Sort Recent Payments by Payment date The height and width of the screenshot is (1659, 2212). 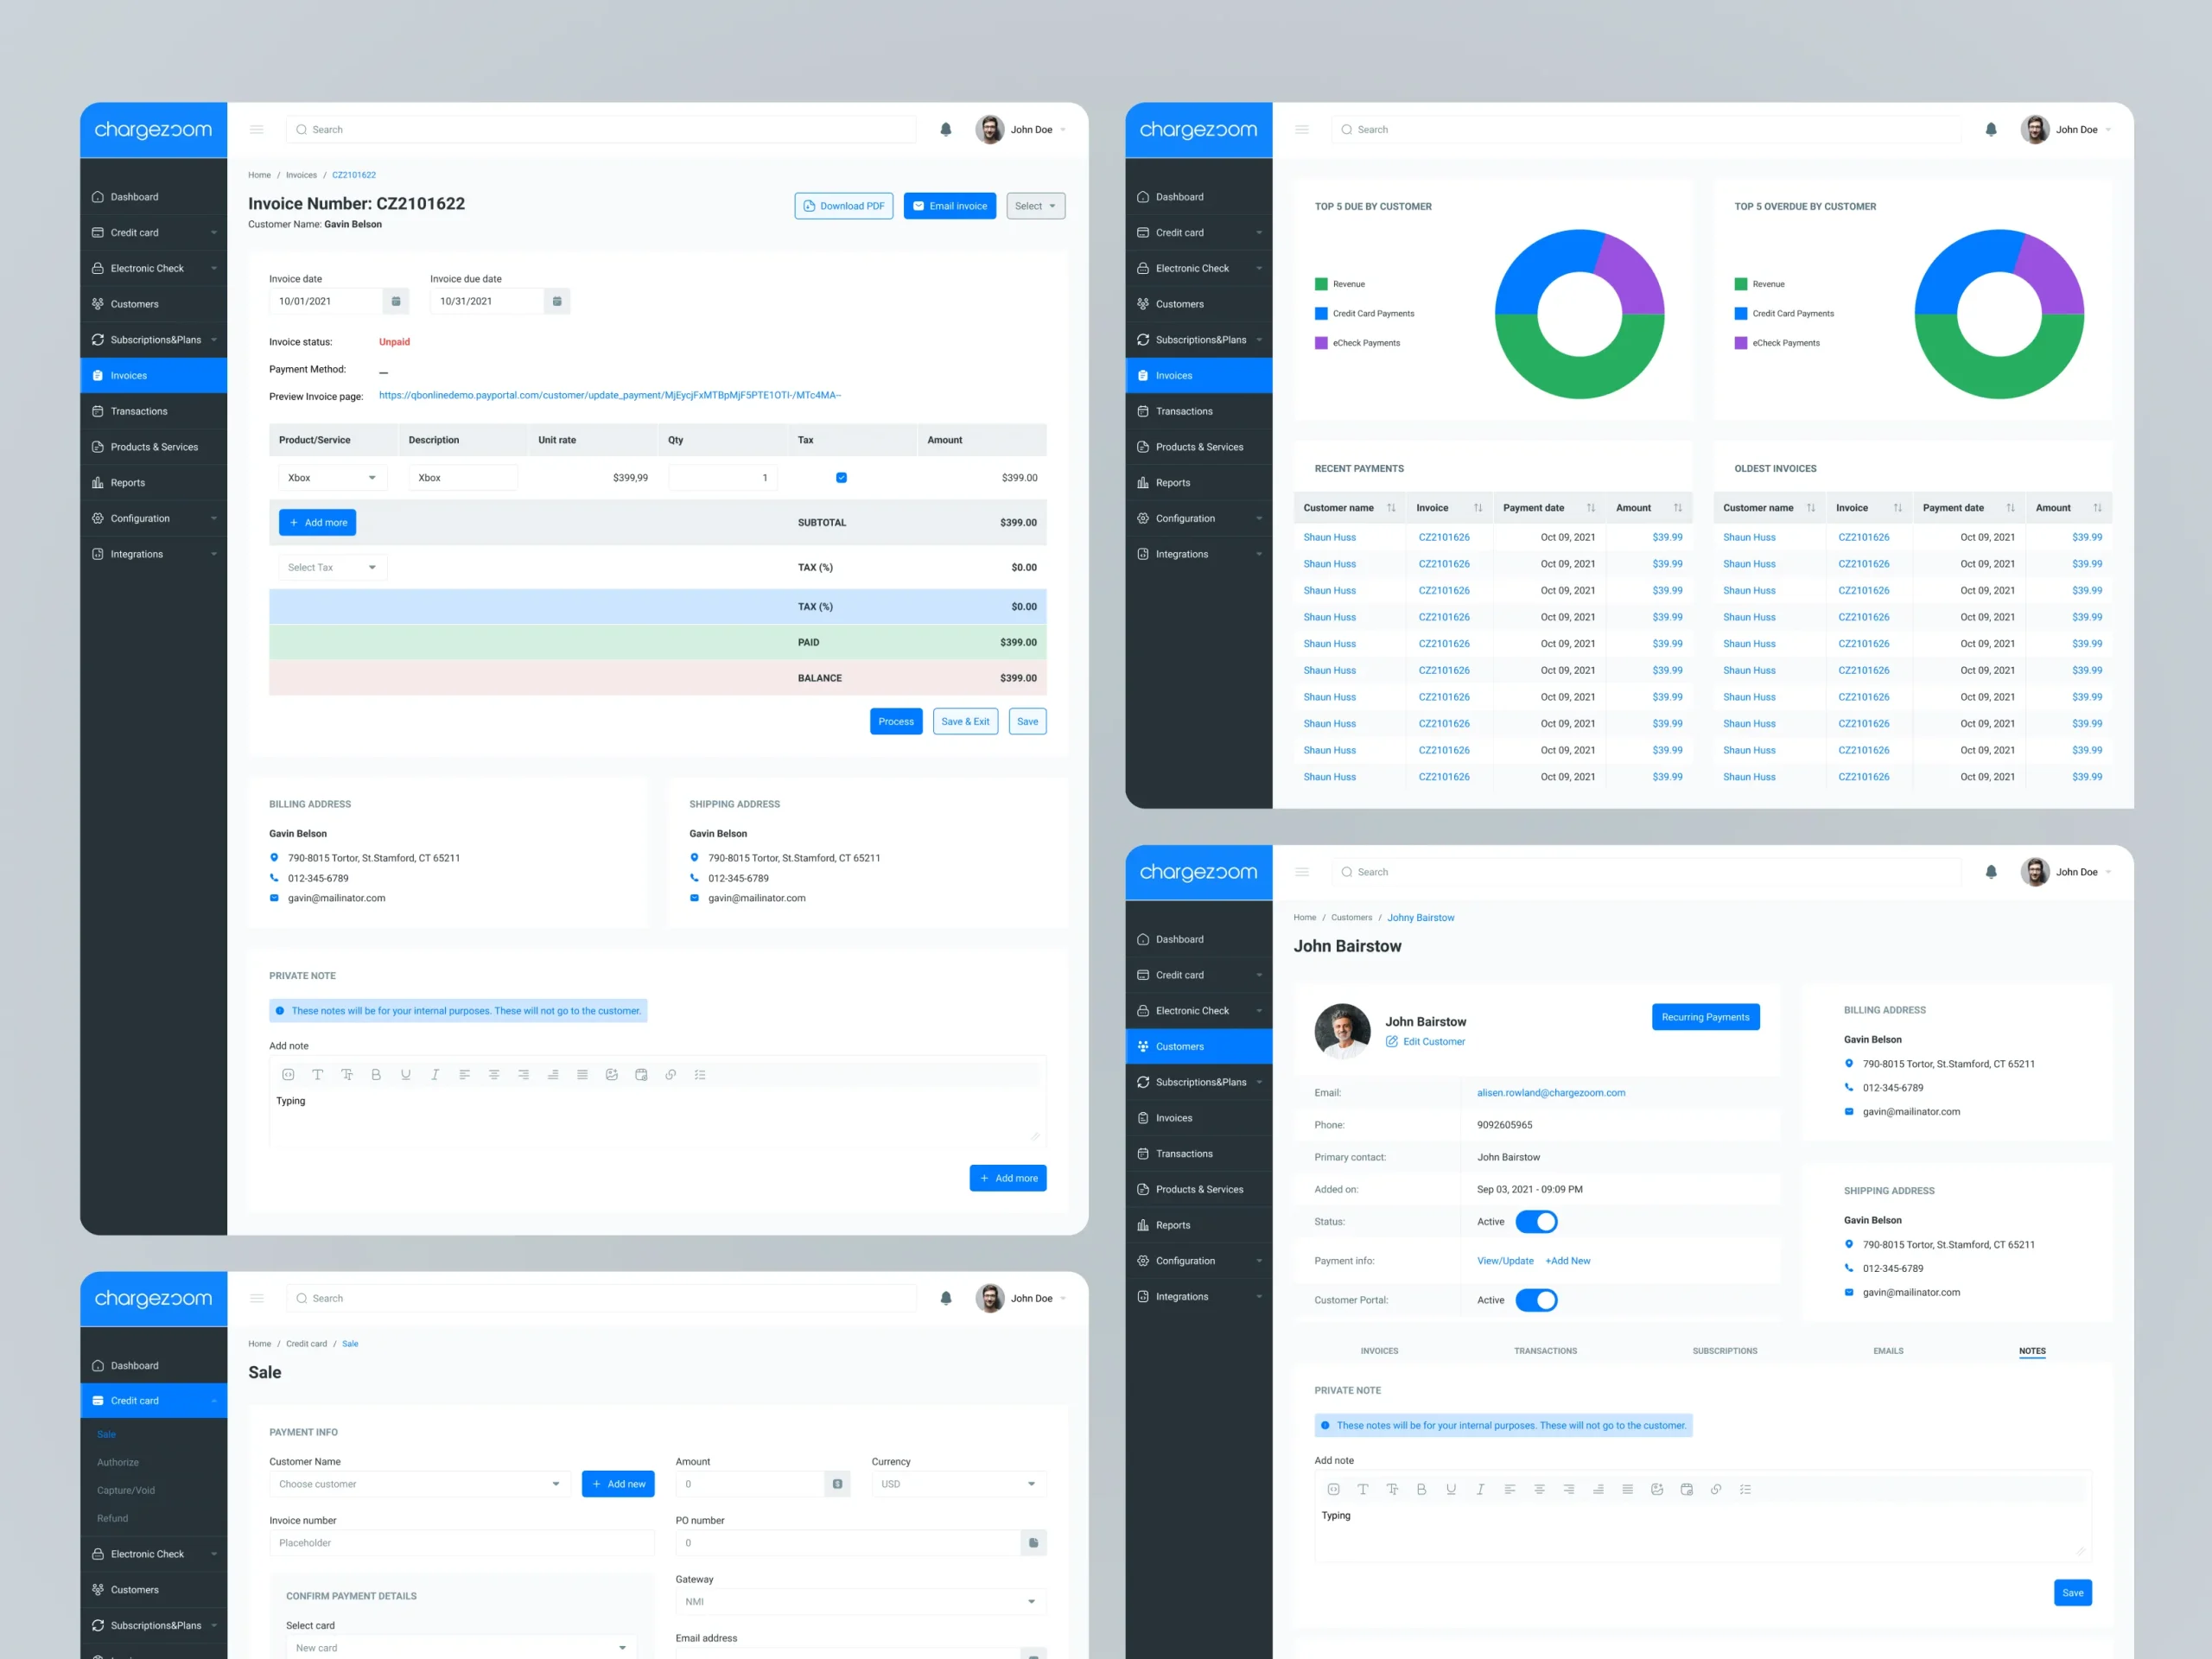click(1591, 508)
